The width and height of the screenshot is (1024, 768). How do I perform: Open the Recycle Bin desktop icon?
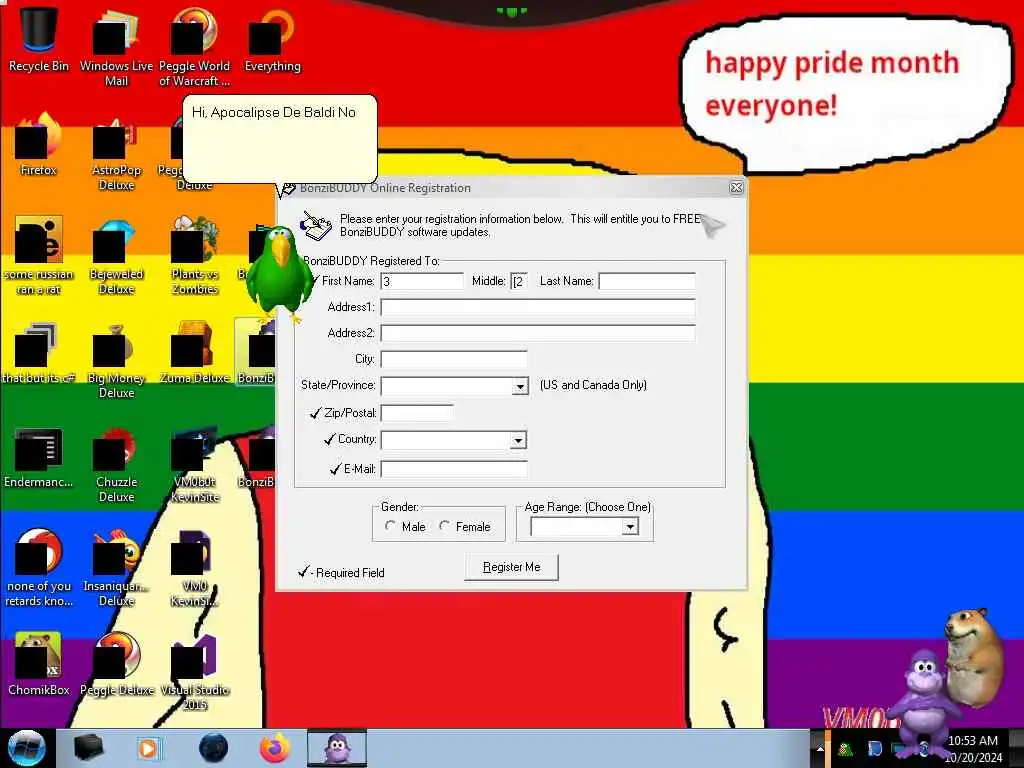[x=39, y=39]
